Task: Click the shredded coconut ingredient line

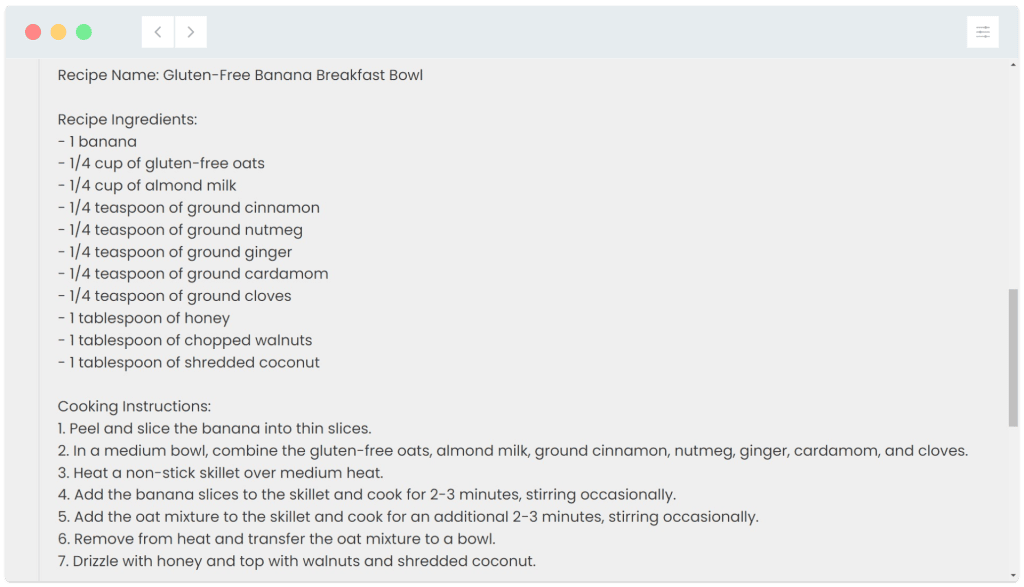Action: pyautogui.click(x=189, y=362)
